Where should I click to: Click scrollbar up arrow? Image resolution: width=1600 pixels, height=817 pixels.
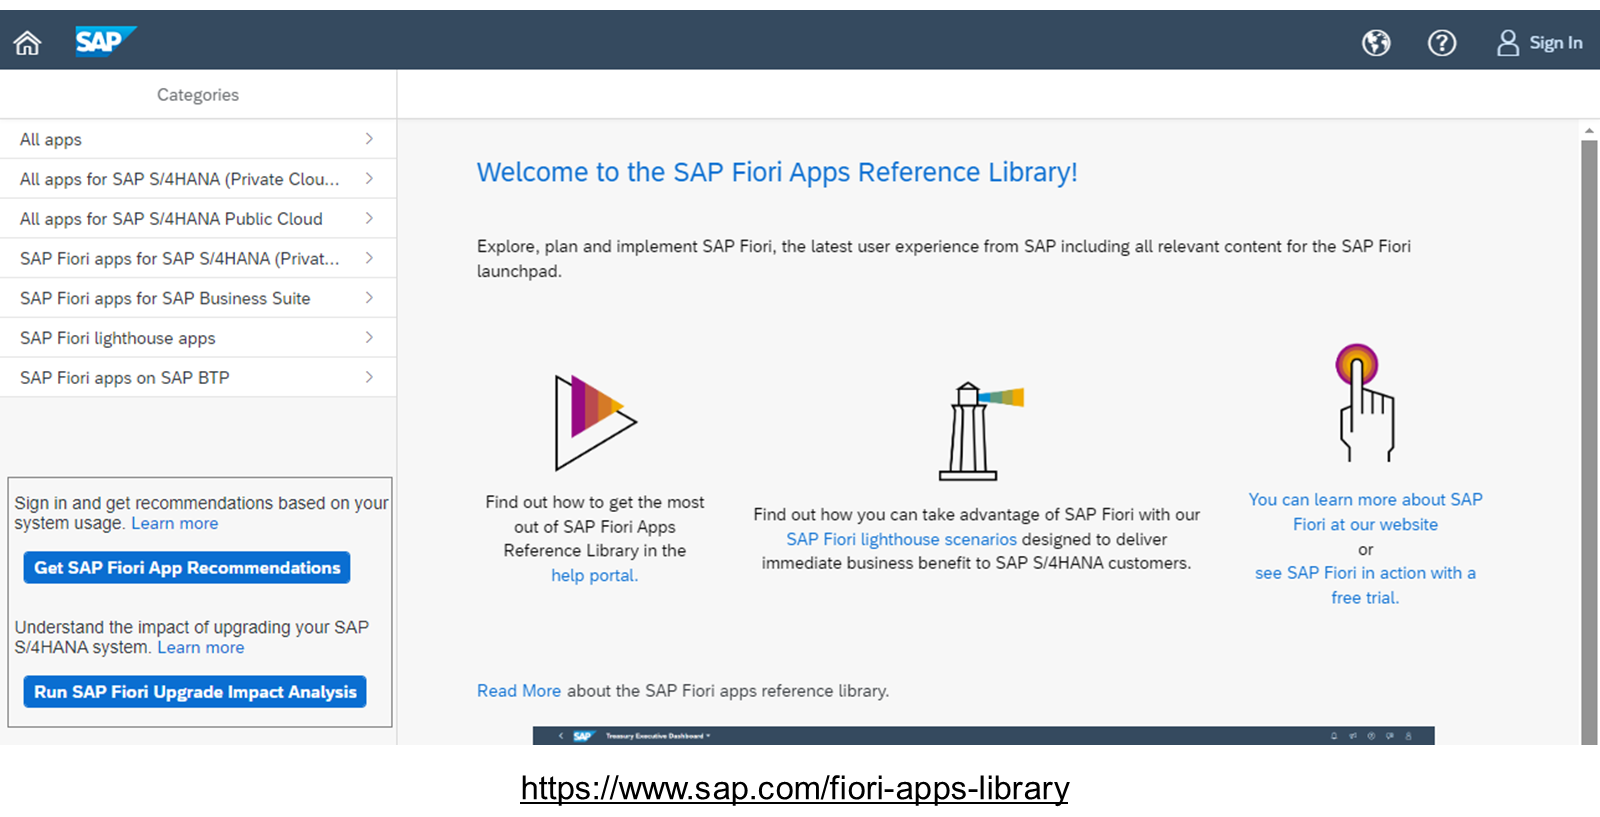pyautogui.click(x=1589, y=130)
